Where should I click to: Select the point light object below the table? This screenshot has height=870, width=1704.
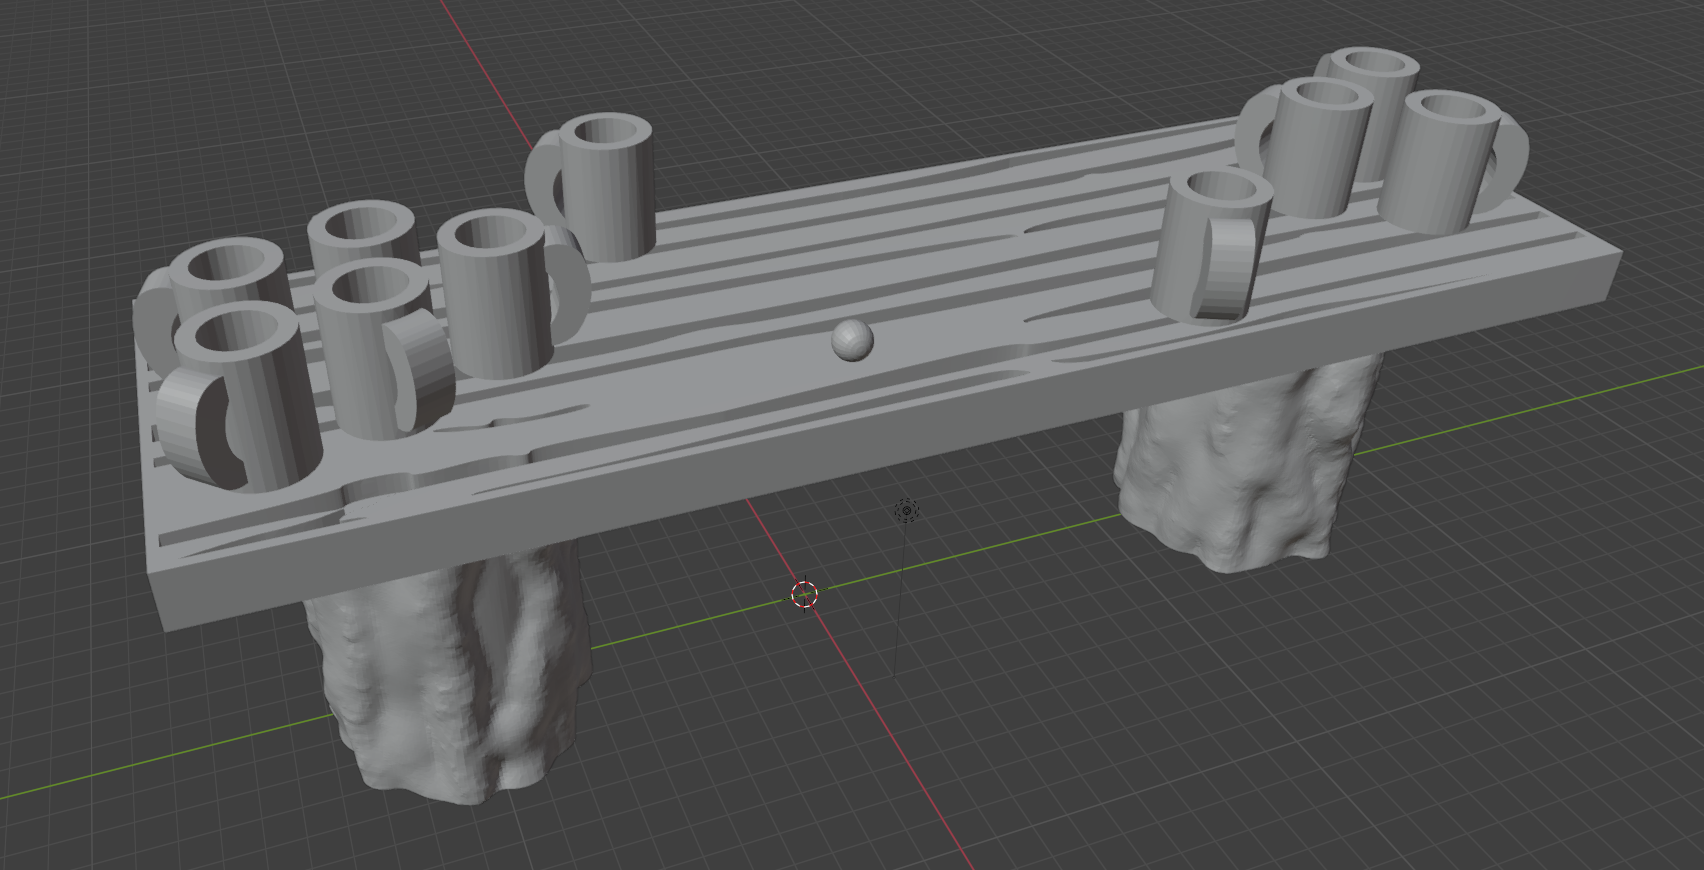click(x=907, y=511)
